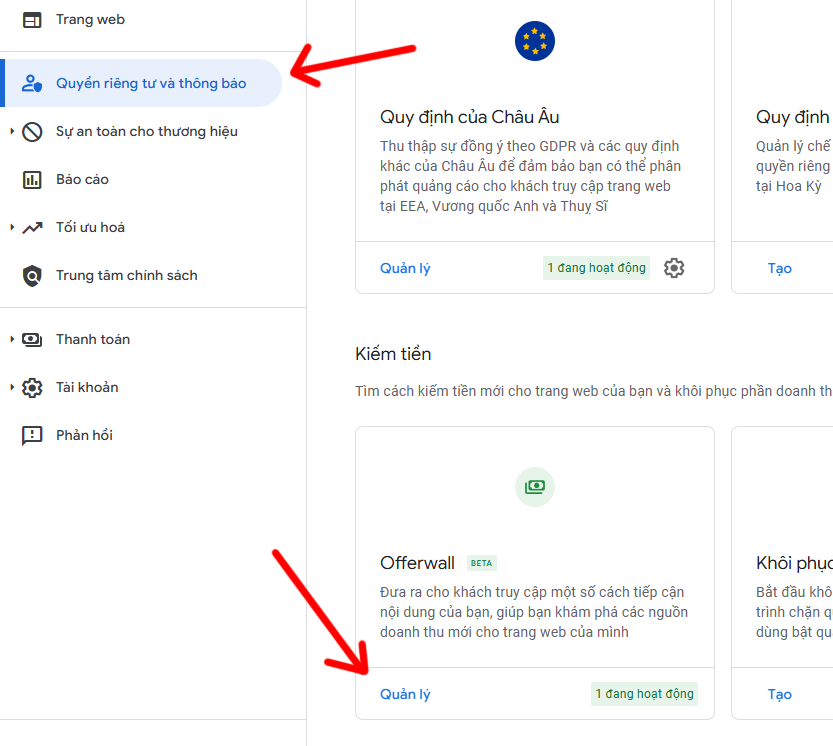Click the Tài khoản gear icon
The height and width of the screenshot is (746, 833).
click(32, 388)
